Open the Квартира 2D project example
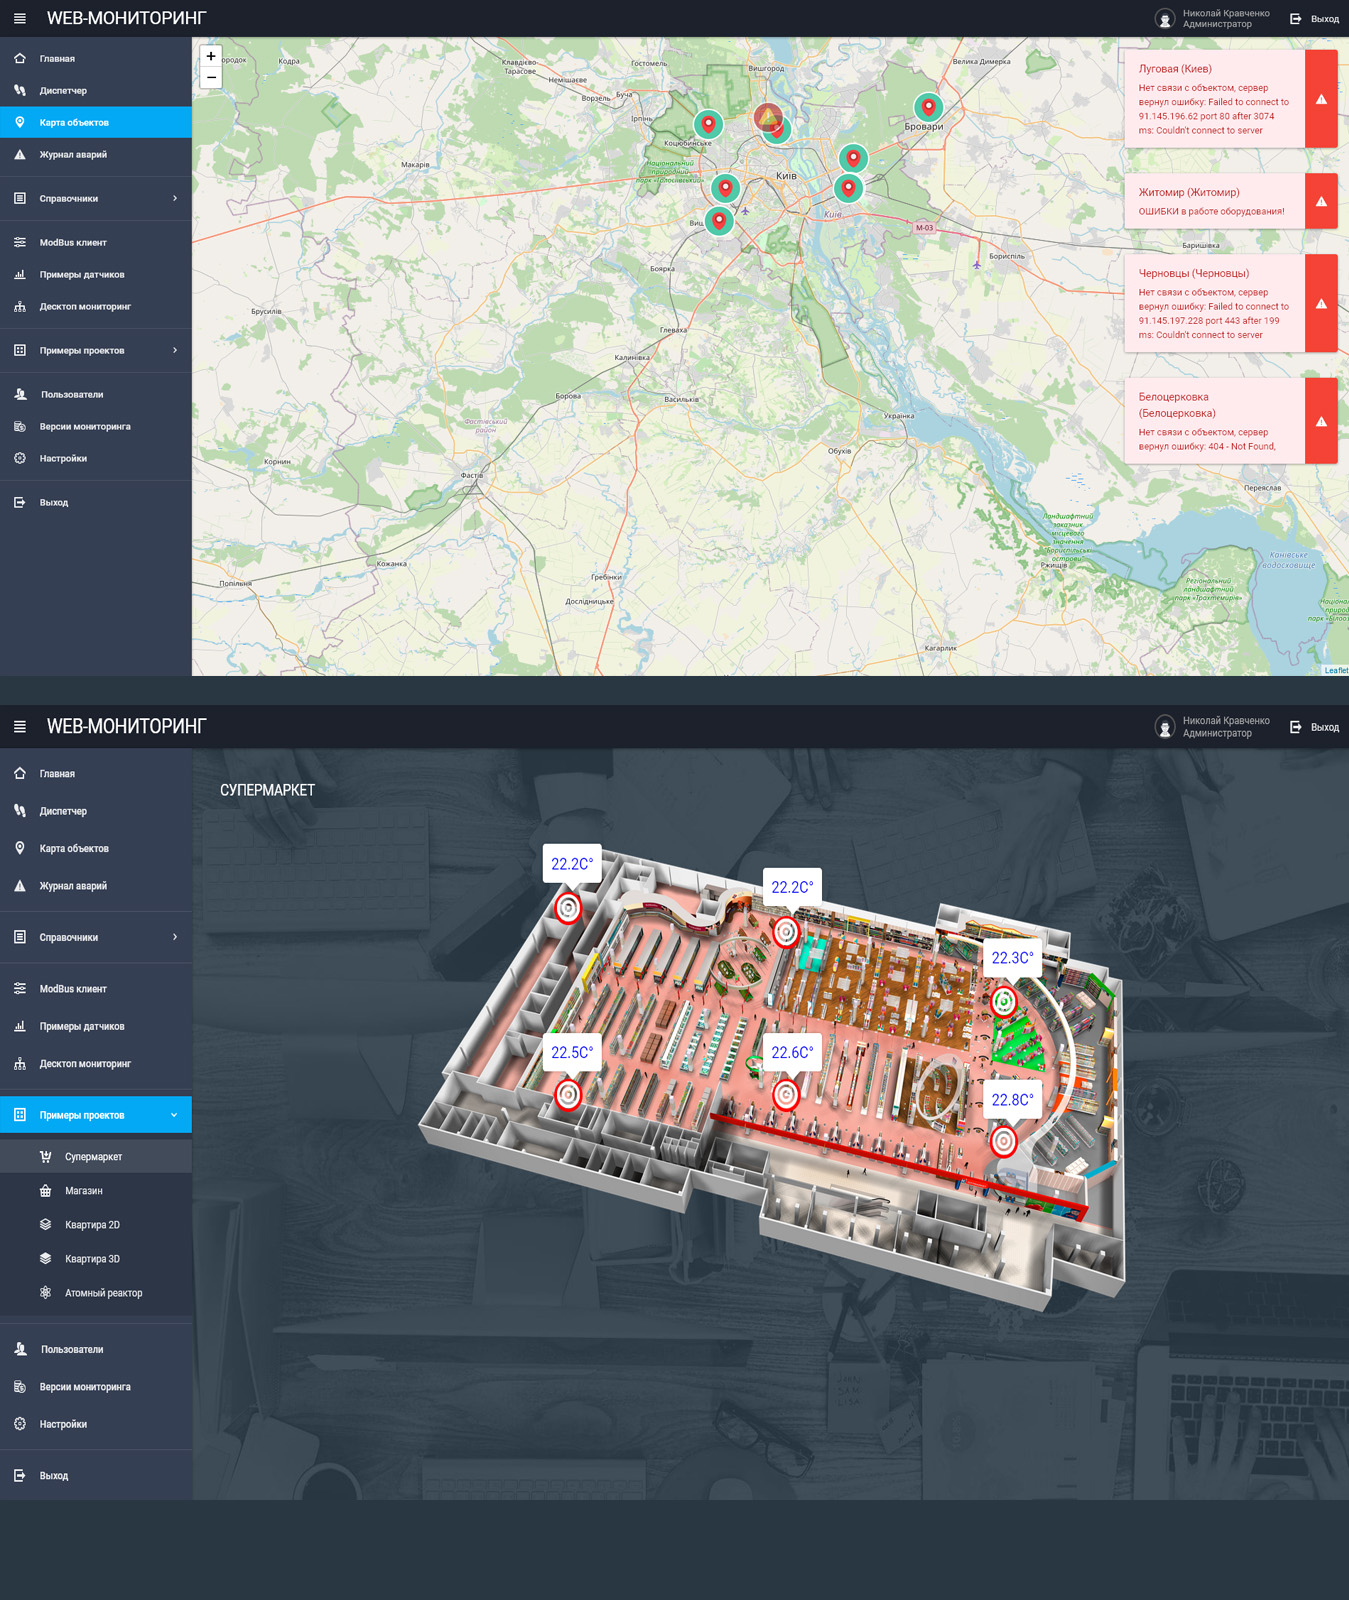The height and width of the screenshot is (1600, 1349). coord(92,1225)
